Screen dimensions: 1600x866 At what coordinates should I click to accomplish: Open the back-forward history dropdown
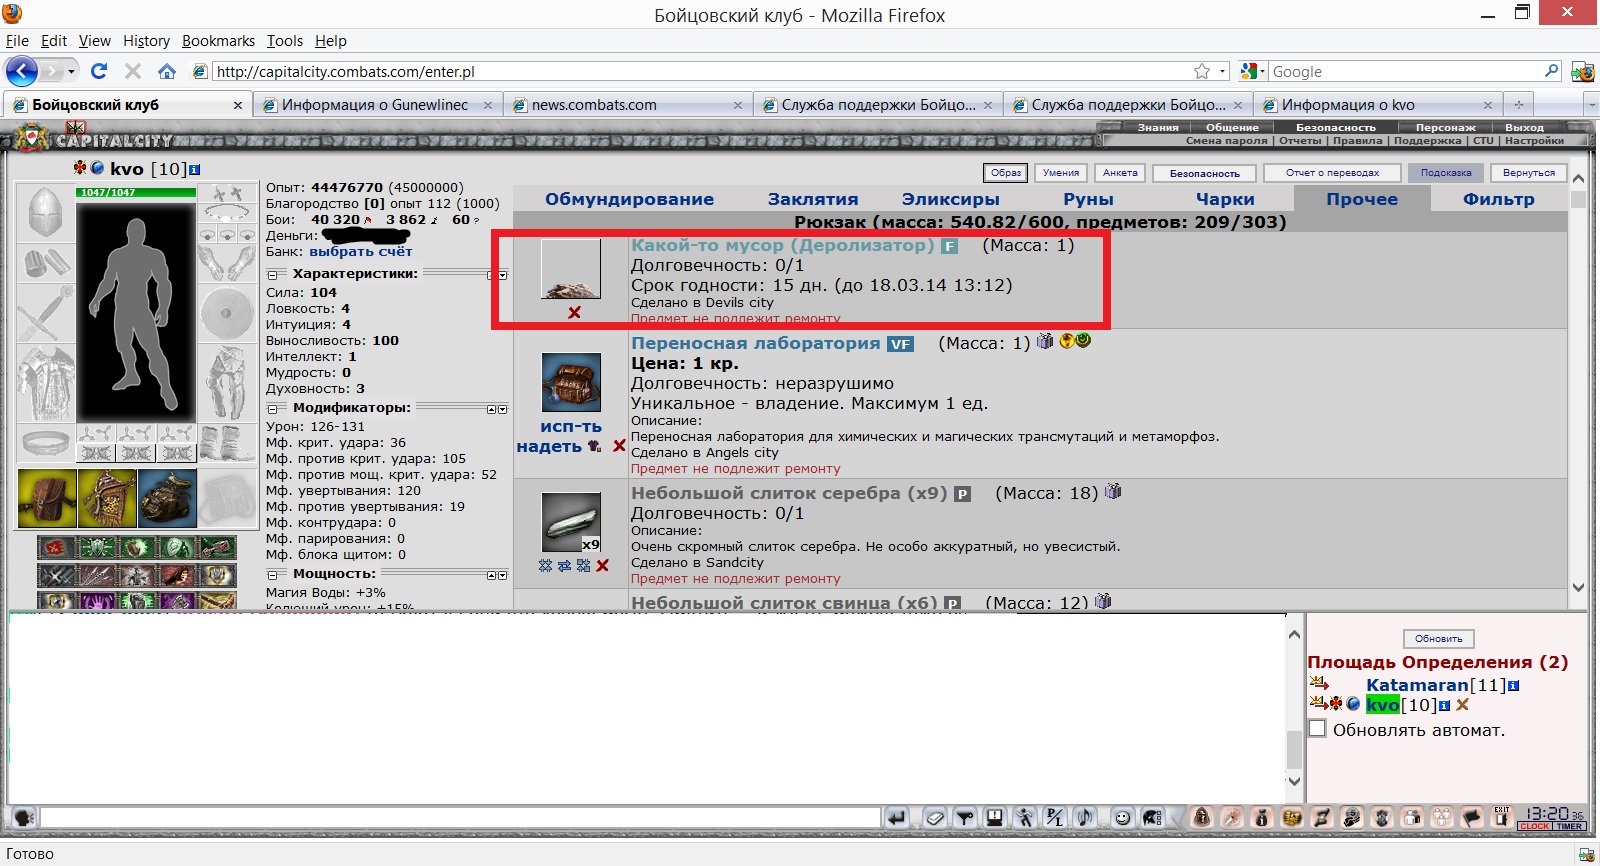[71, 71]
